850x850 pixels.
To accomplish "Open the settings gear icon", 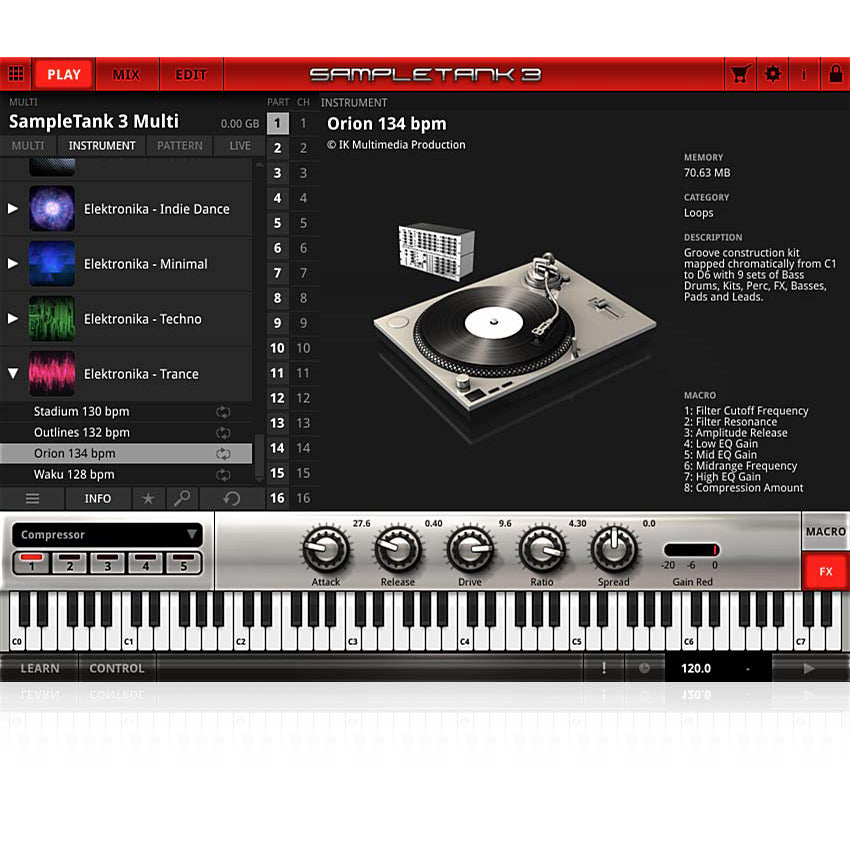I will (x=772, y=73).
